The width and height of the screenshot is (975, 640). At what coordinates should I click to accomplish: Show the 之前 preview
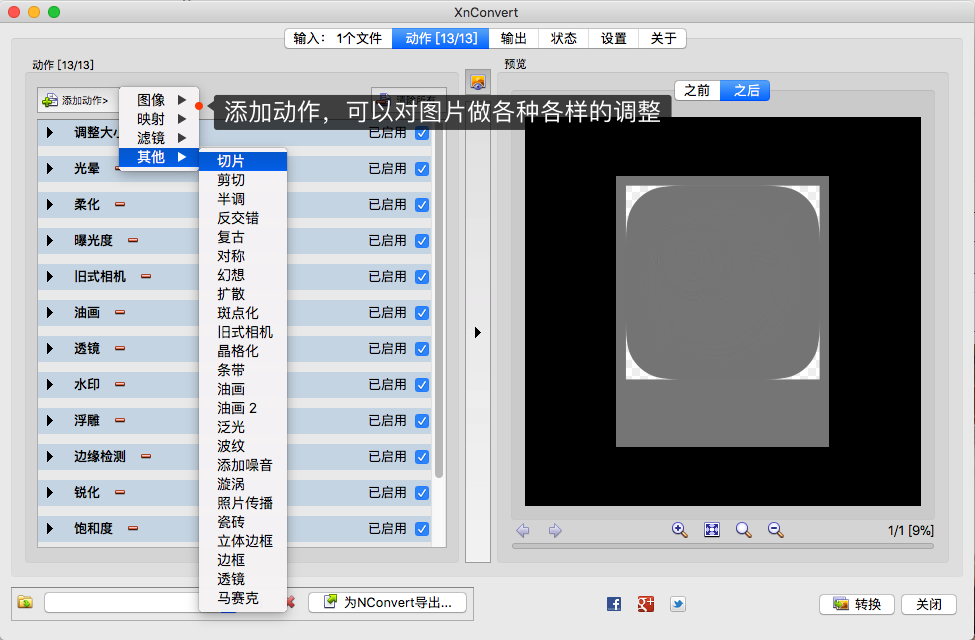tap(697, 91)
